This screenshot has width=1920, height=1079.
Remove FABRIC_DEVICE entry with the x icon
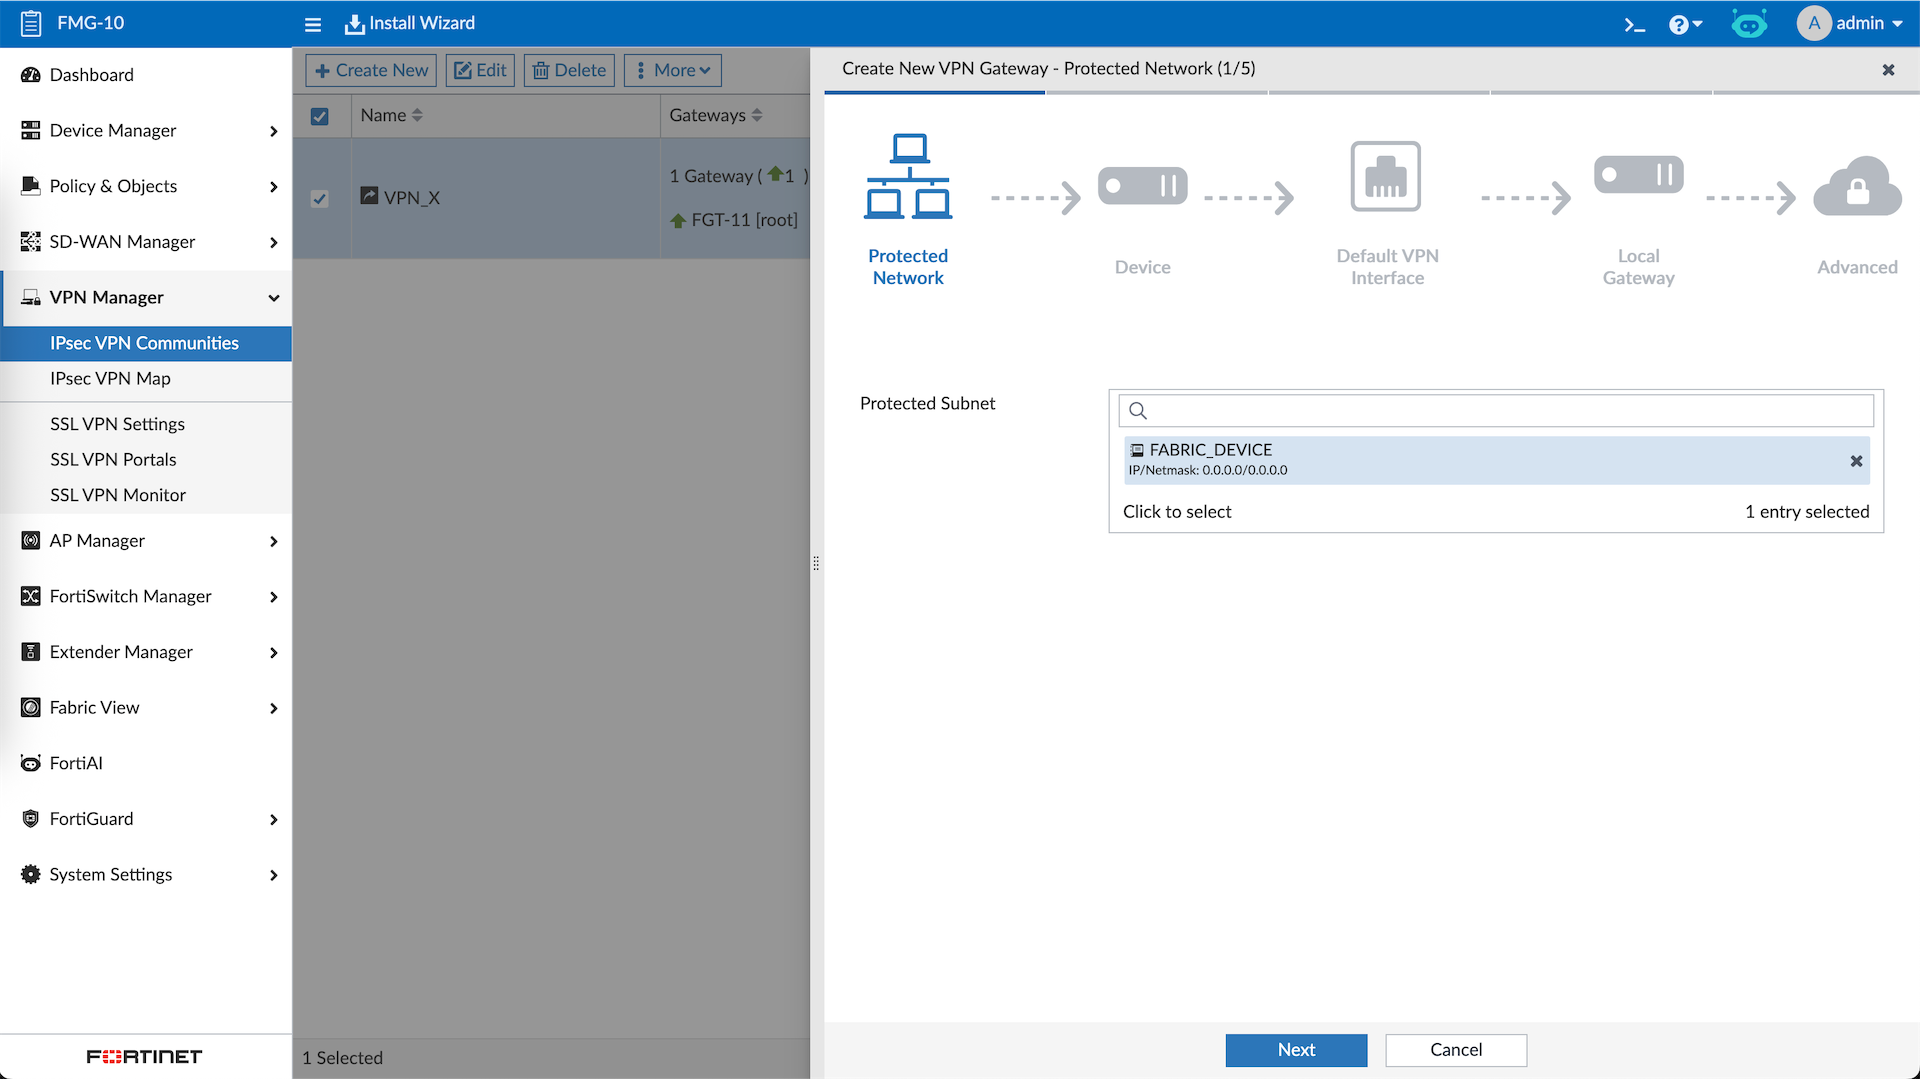pos(1856,461)
